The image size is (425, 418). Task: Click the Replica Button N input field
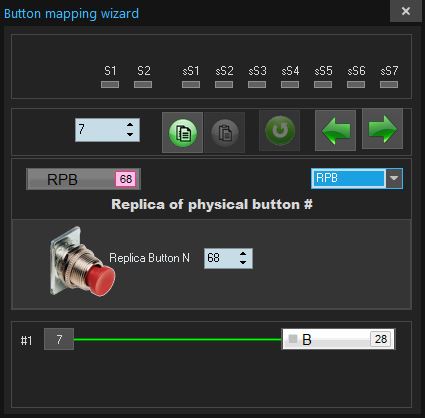[x=228, y=258]
